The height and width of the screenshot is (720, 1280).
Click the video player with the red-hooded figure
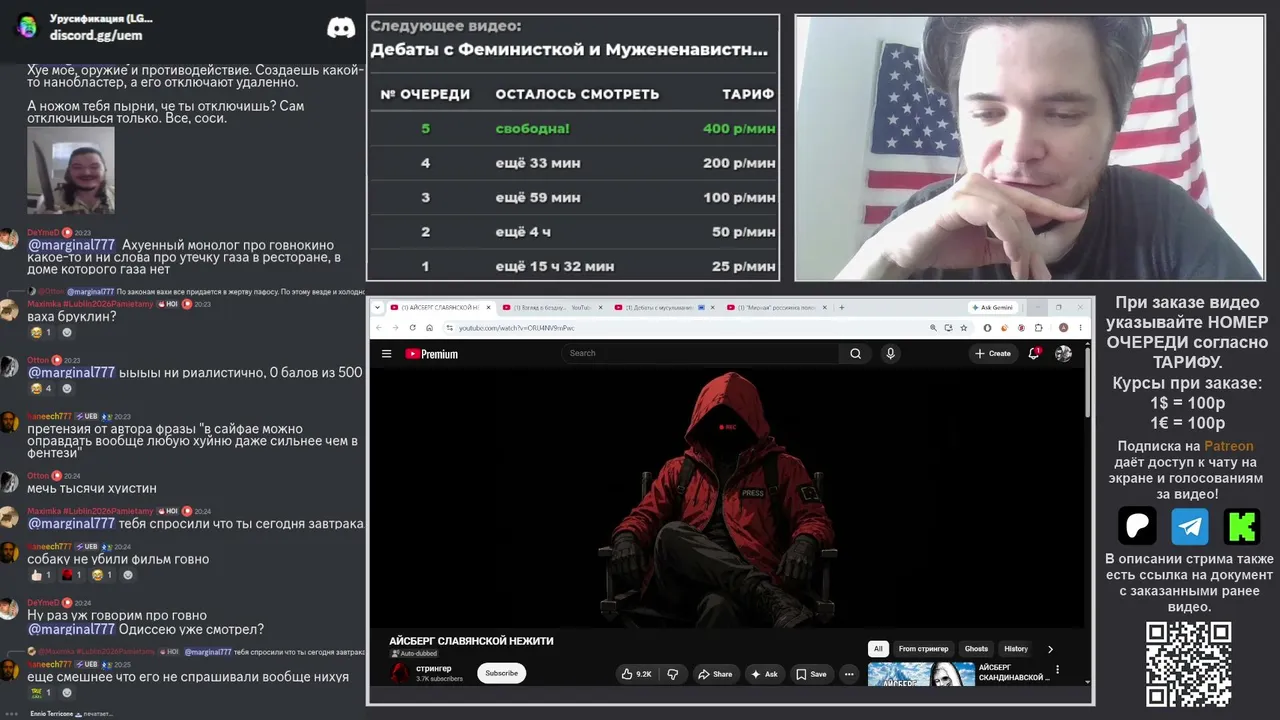click(x=726, y=498)
